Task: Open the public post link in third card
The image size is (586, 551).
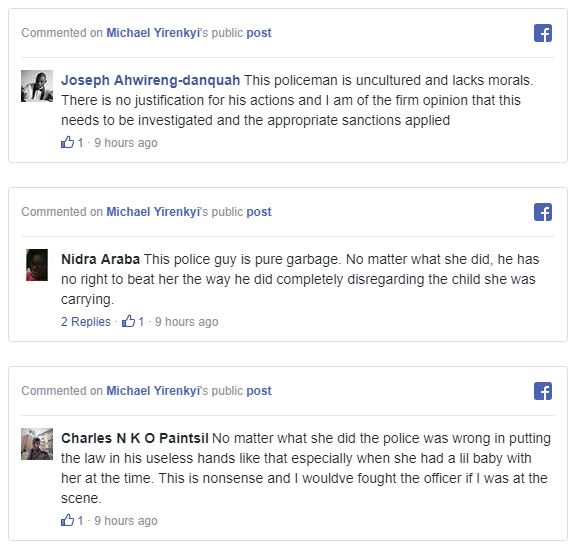Action: coord(259,391)
